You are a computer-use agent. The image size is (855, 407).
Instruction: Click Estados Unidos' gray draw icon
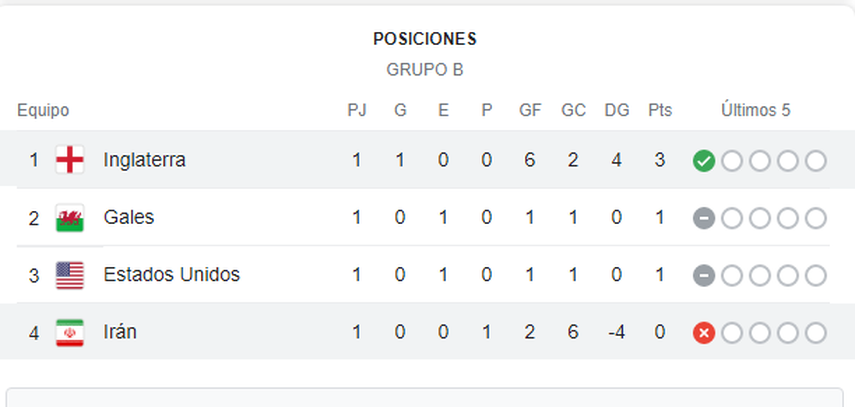(x=704, y=276)
